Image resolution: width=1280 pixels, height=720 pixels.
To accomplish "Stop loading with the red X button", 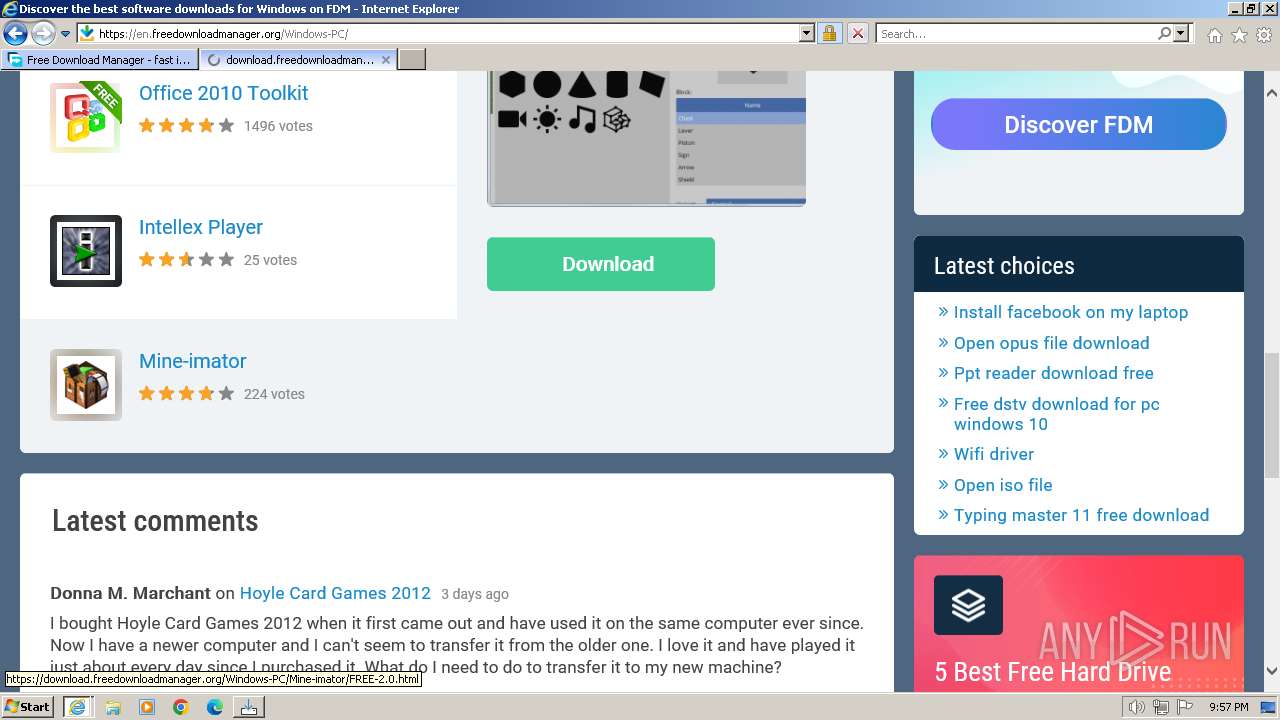I will point(858,33).
